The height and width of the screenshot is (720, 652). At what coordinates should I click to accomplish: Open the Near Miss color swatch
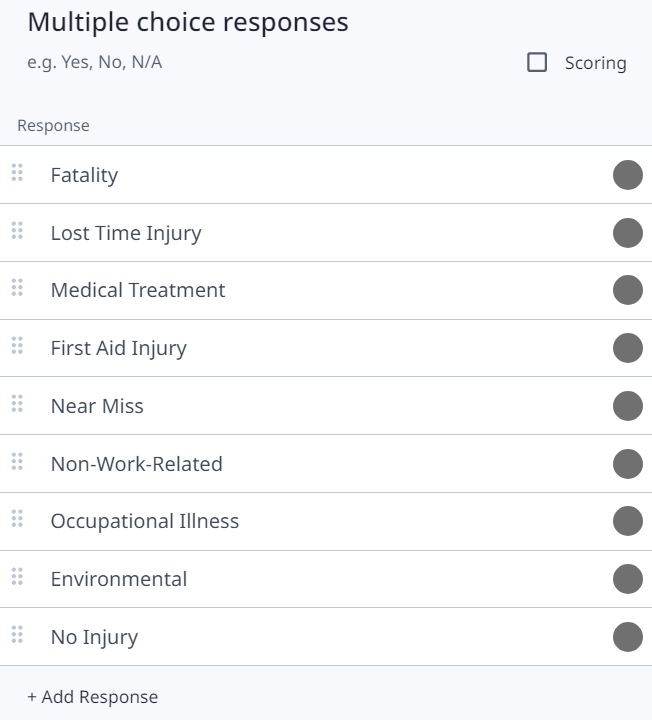(627, 406)
